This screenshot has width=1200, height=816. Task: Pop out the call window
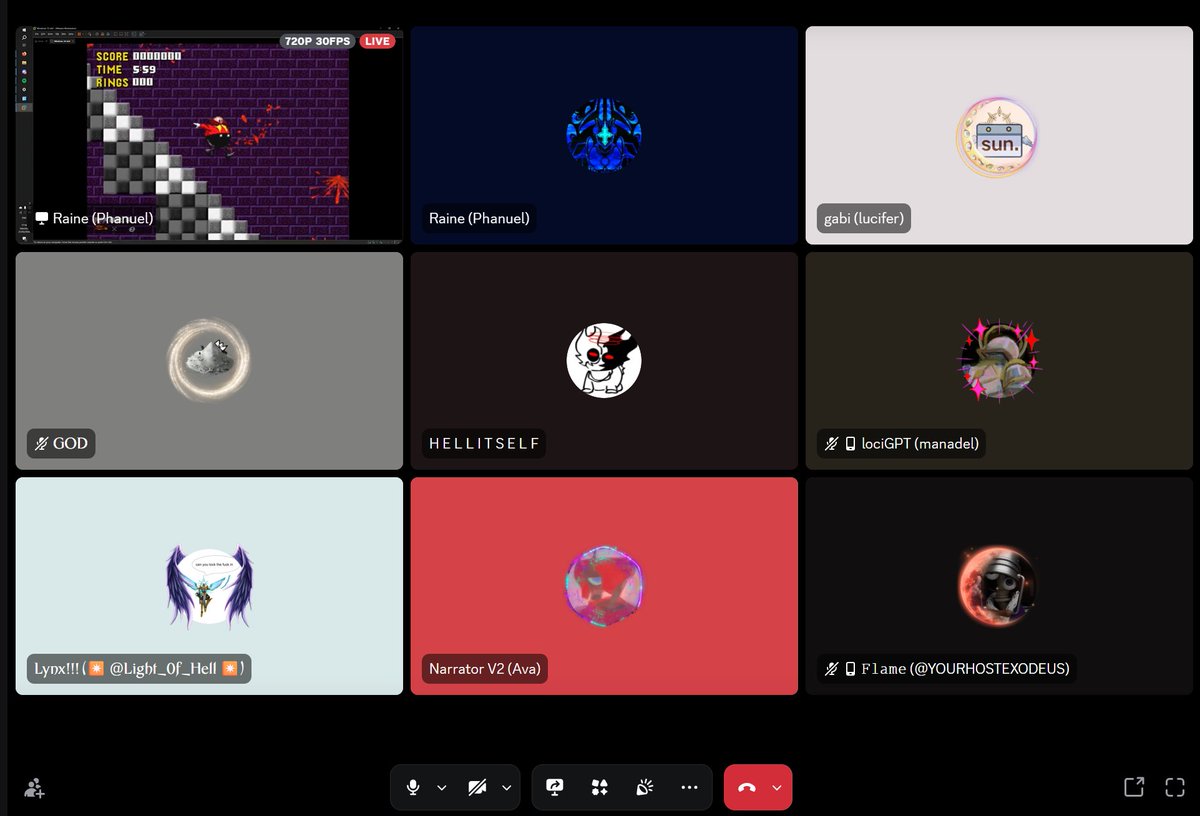coord(1134,787)
